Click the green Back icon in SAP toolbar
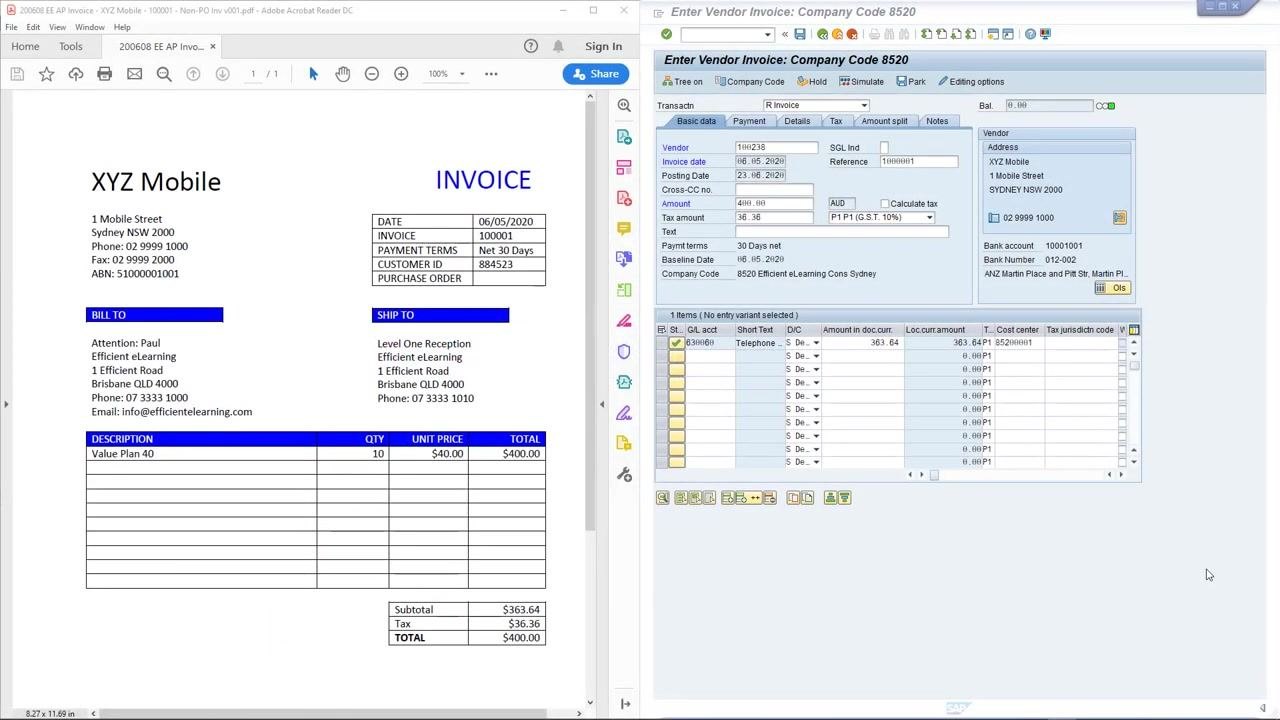 pos(822,34)
